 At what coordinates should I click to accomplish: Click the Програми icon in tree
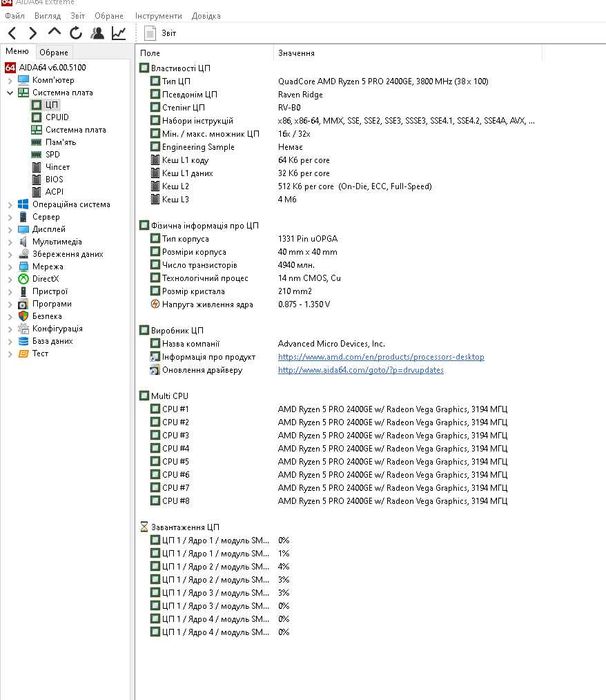23,304
